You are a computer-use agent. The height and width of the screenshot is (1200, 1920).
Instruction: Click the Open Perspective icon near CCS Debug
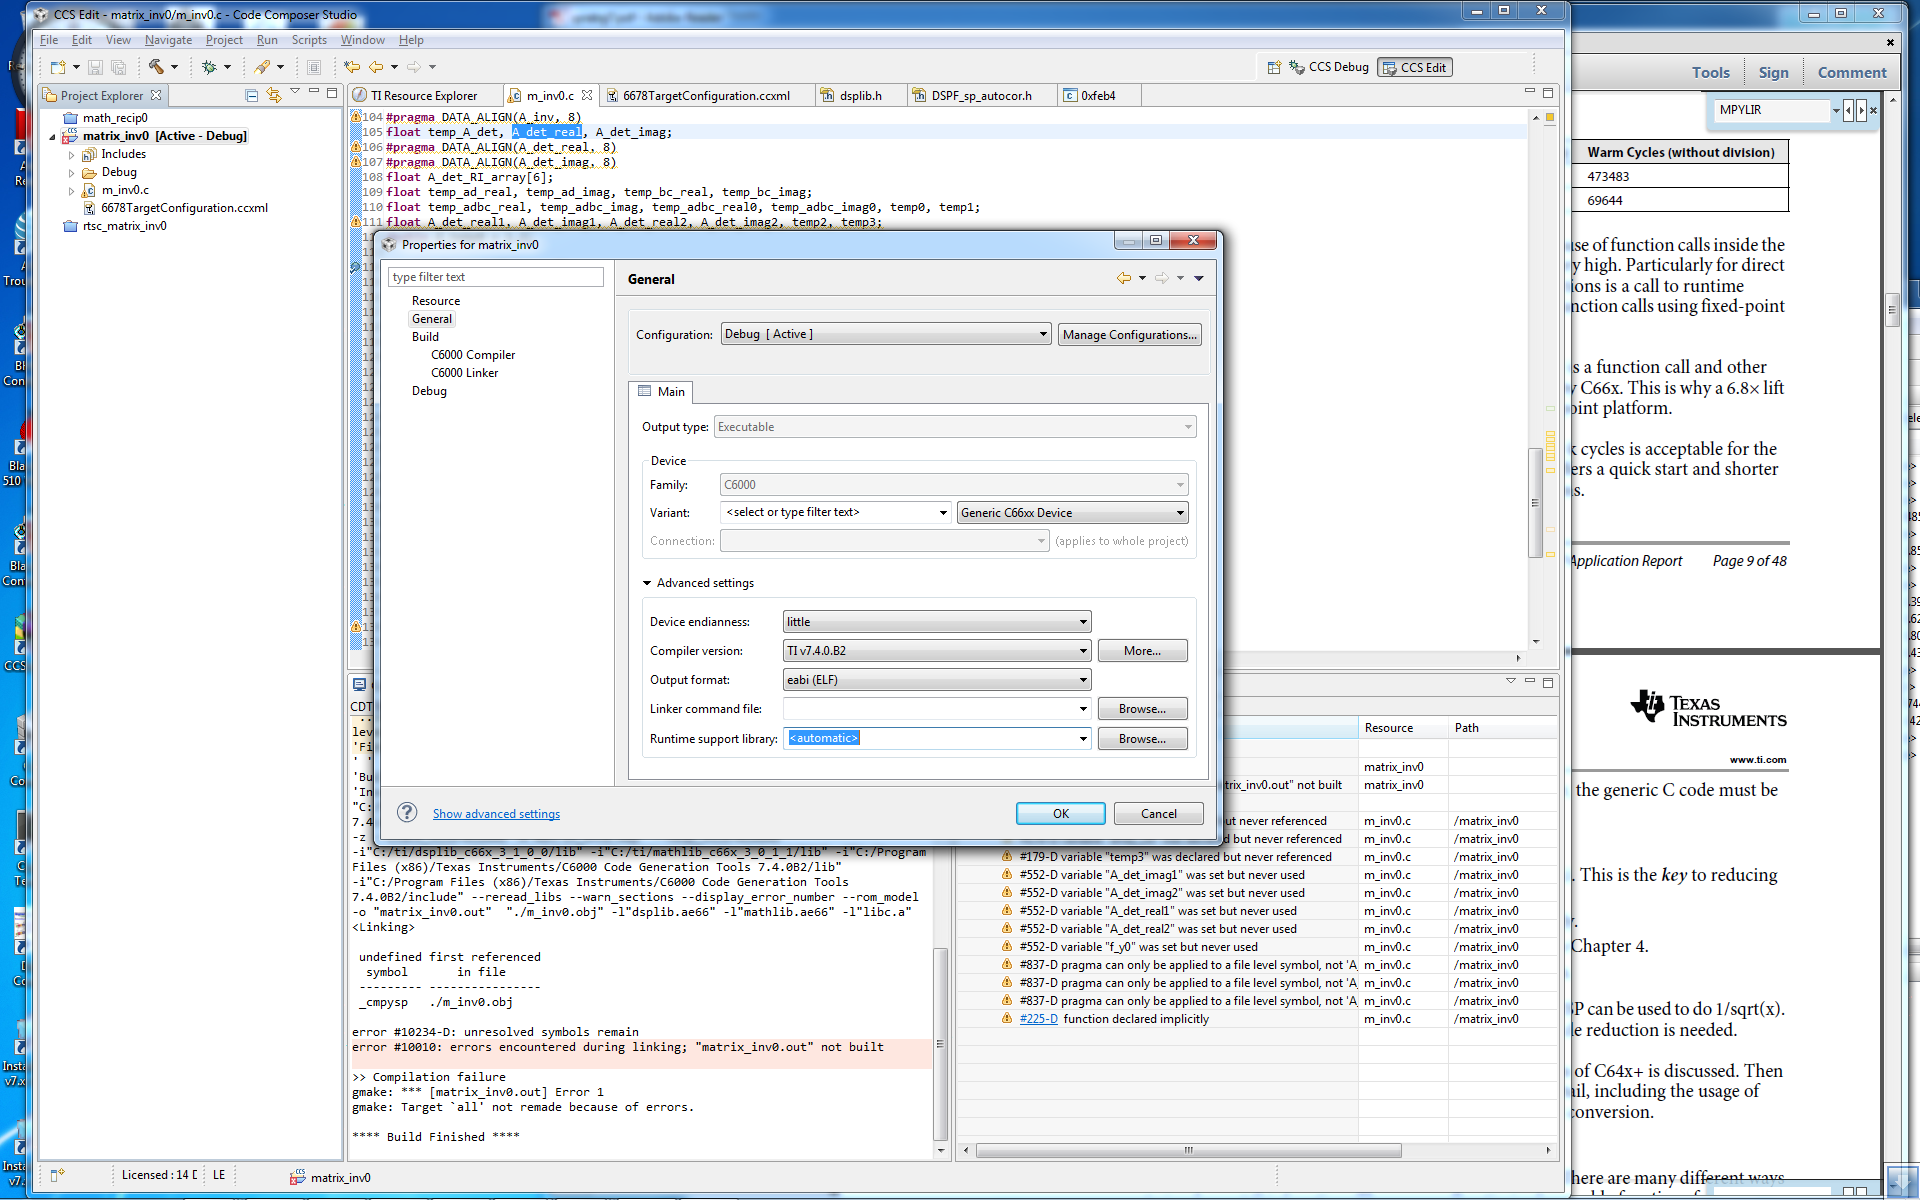point(1274,67)
